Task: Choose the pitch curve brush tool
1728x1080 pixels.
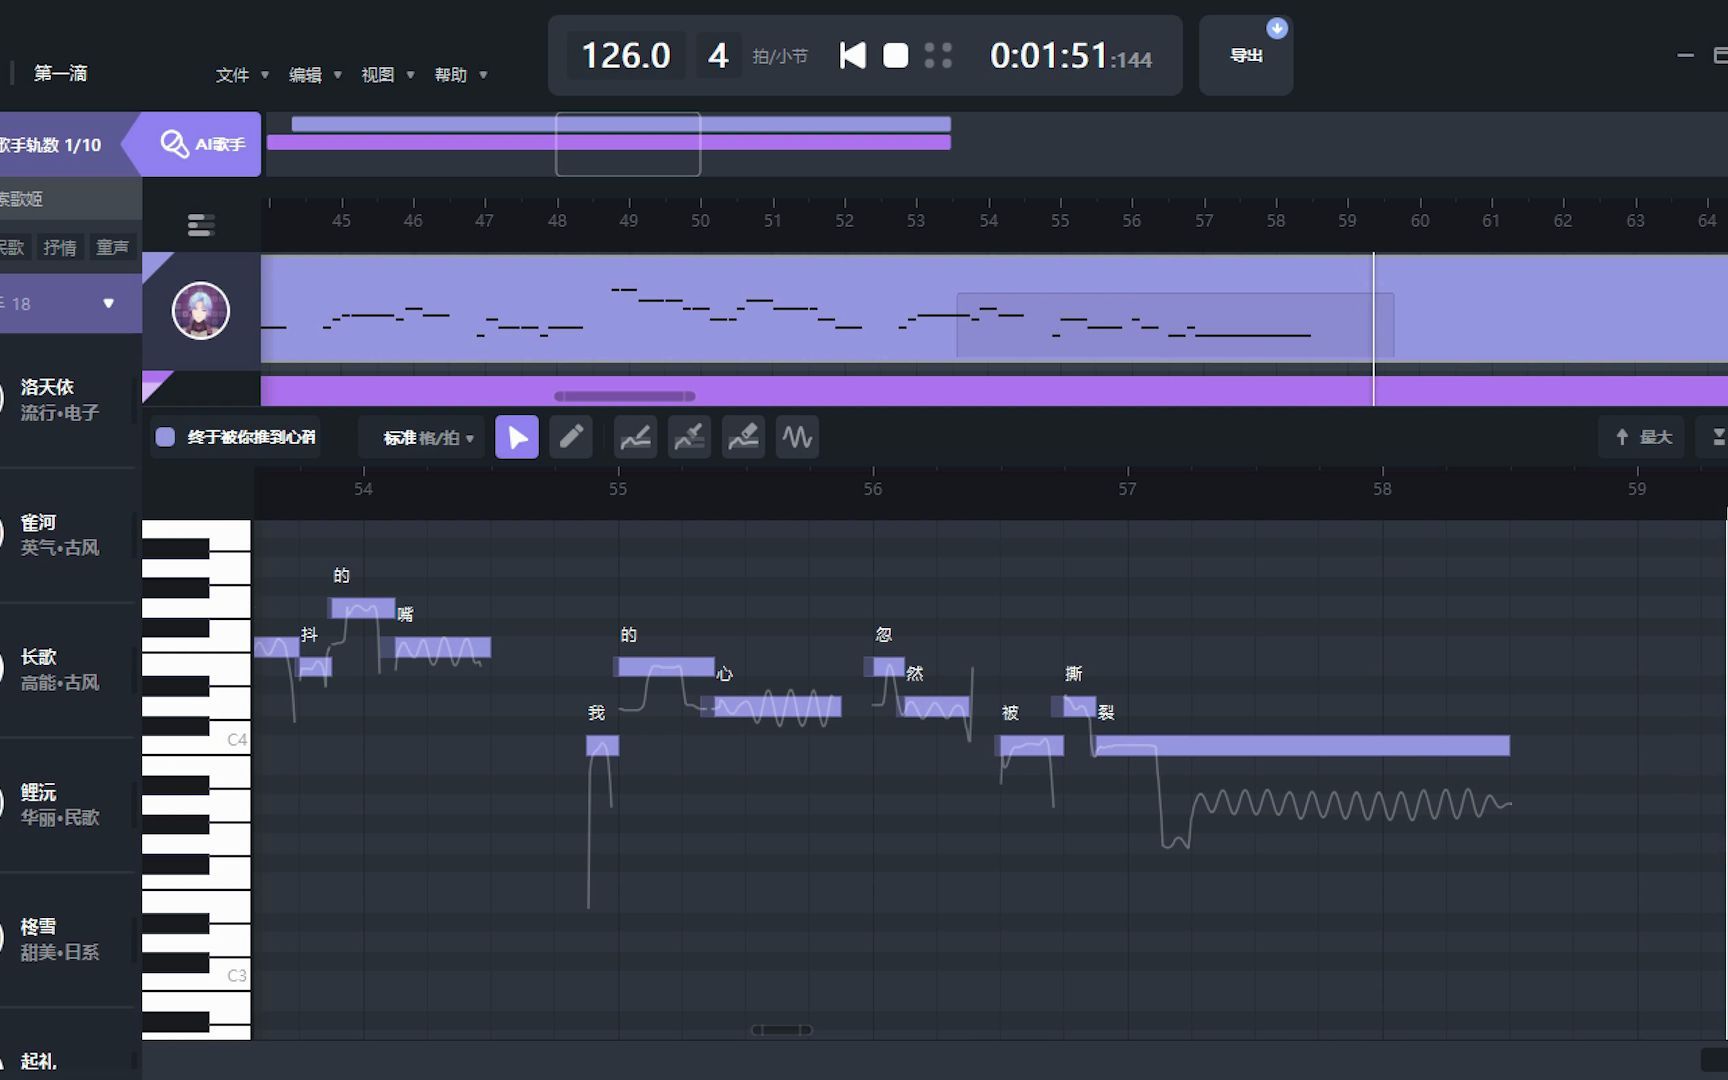Action: click(689, 437)
